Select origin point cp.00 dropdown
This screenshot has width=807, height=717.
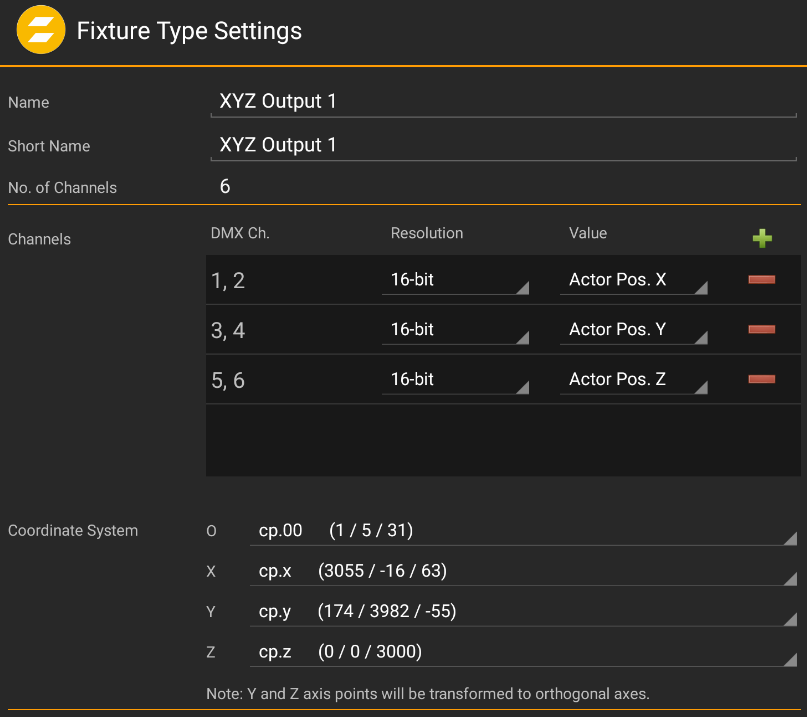click(523, 531)
